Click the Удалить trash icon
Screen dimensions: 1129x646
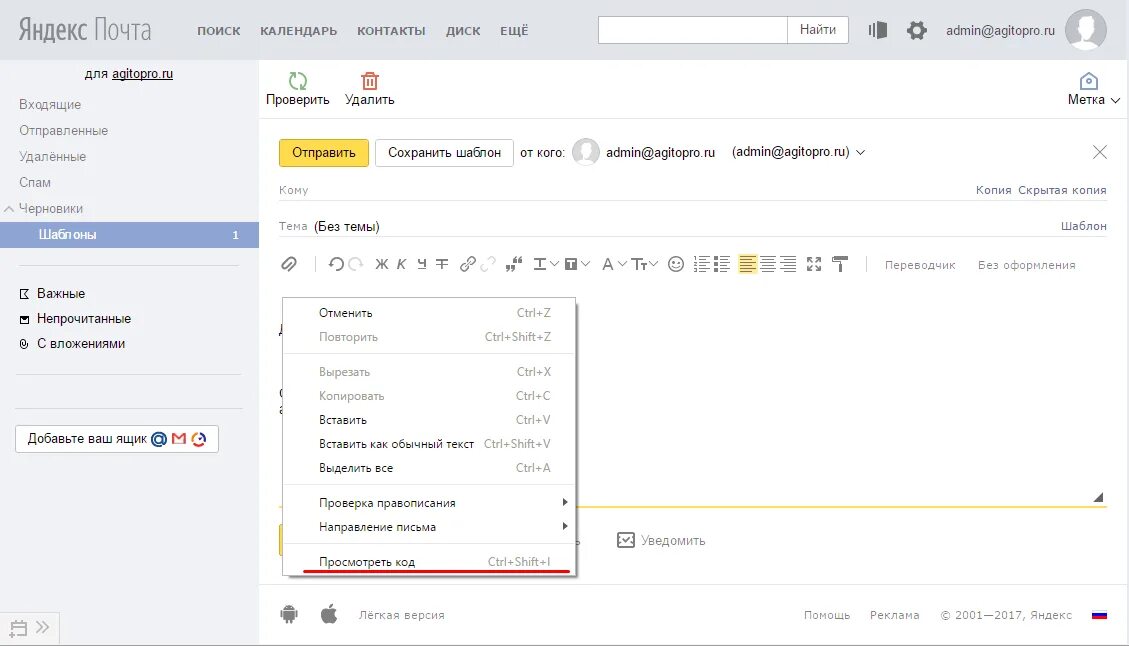[369, 81]
